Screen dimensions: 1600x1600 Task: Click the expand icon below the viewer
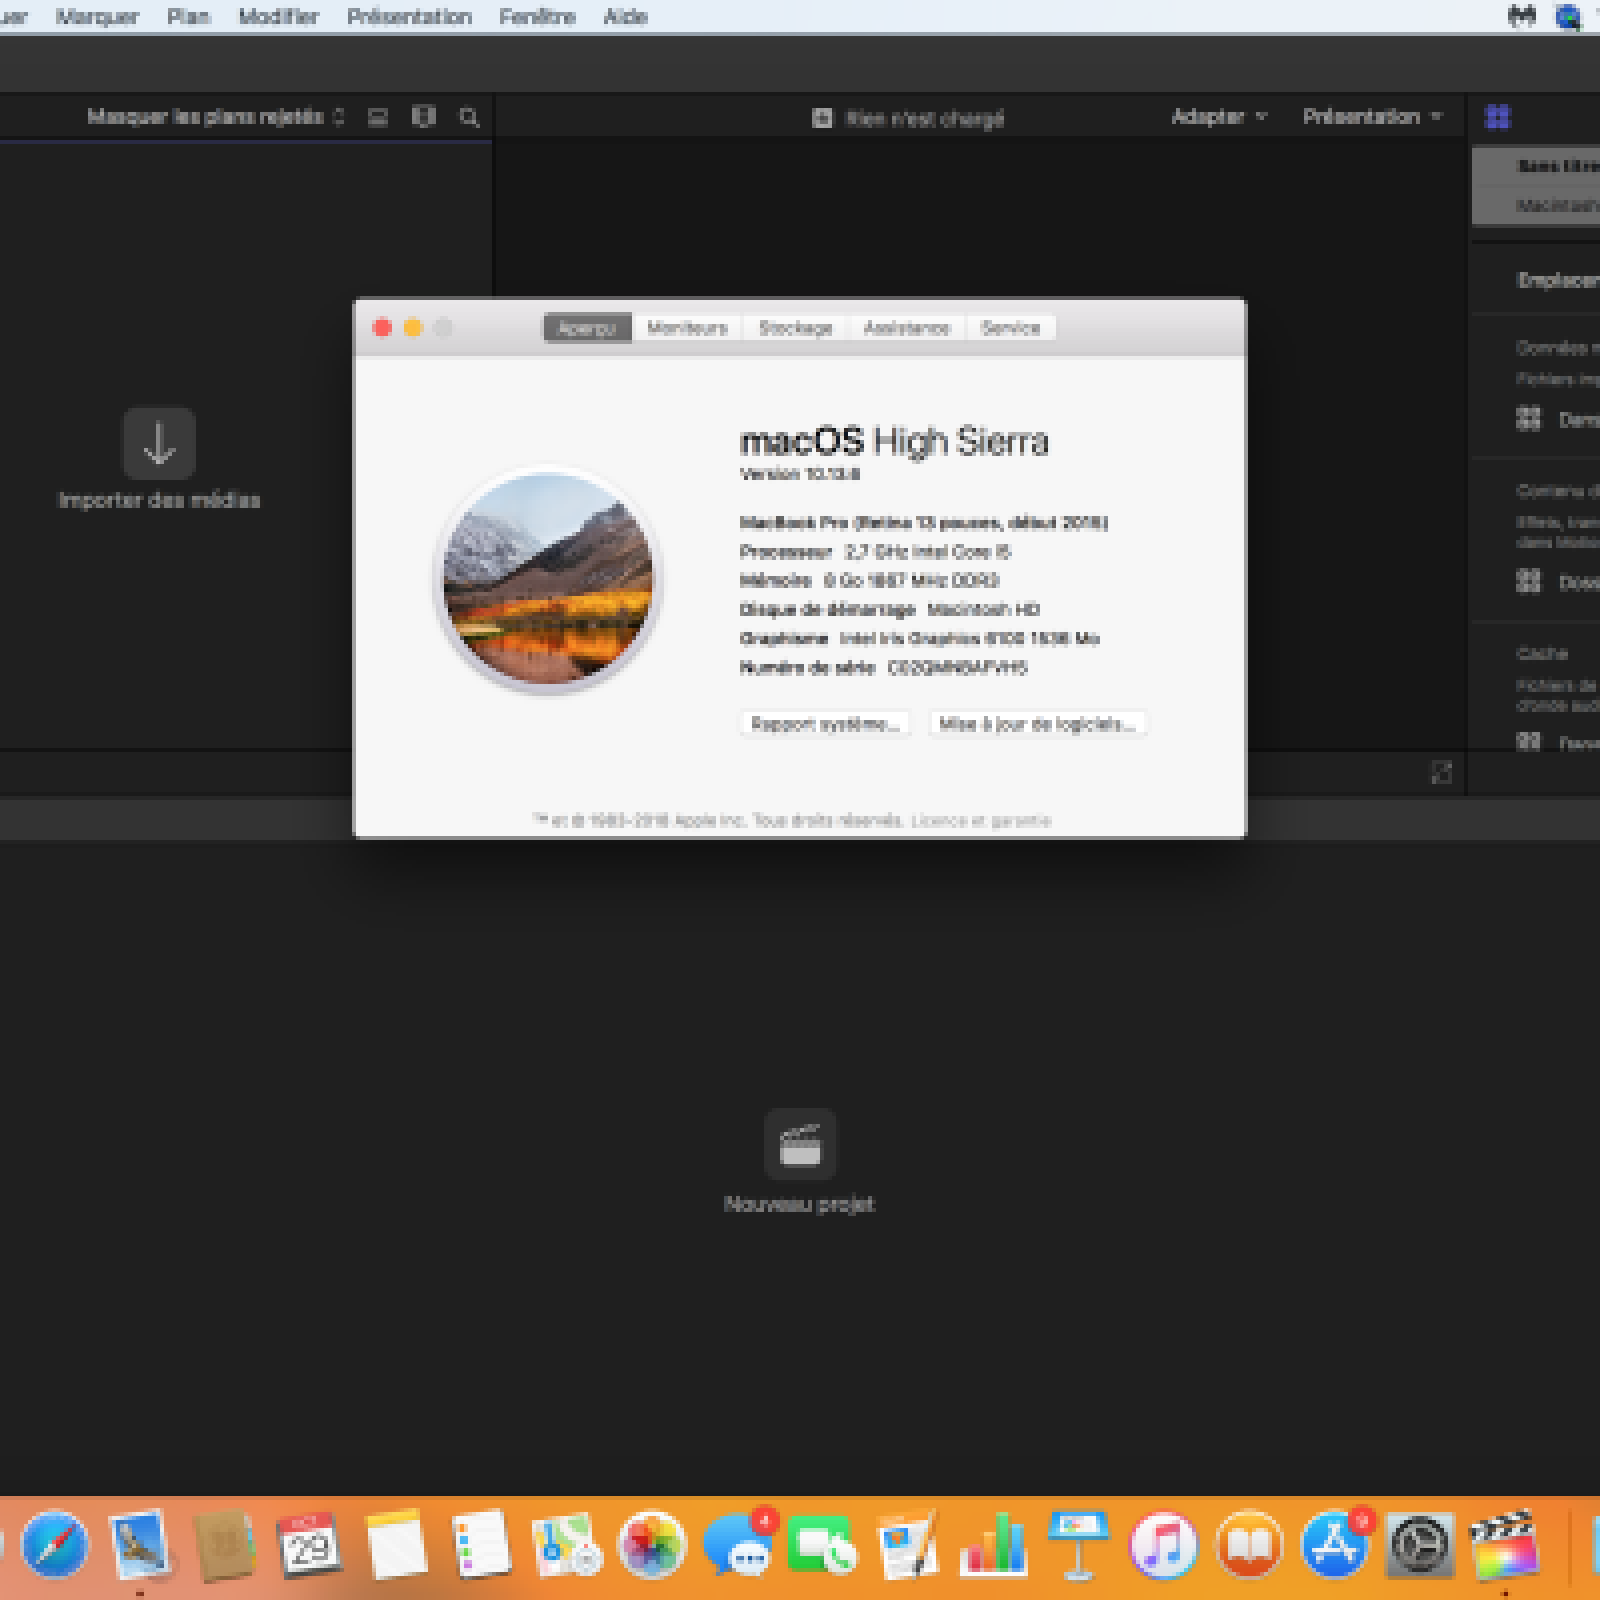1441,772
